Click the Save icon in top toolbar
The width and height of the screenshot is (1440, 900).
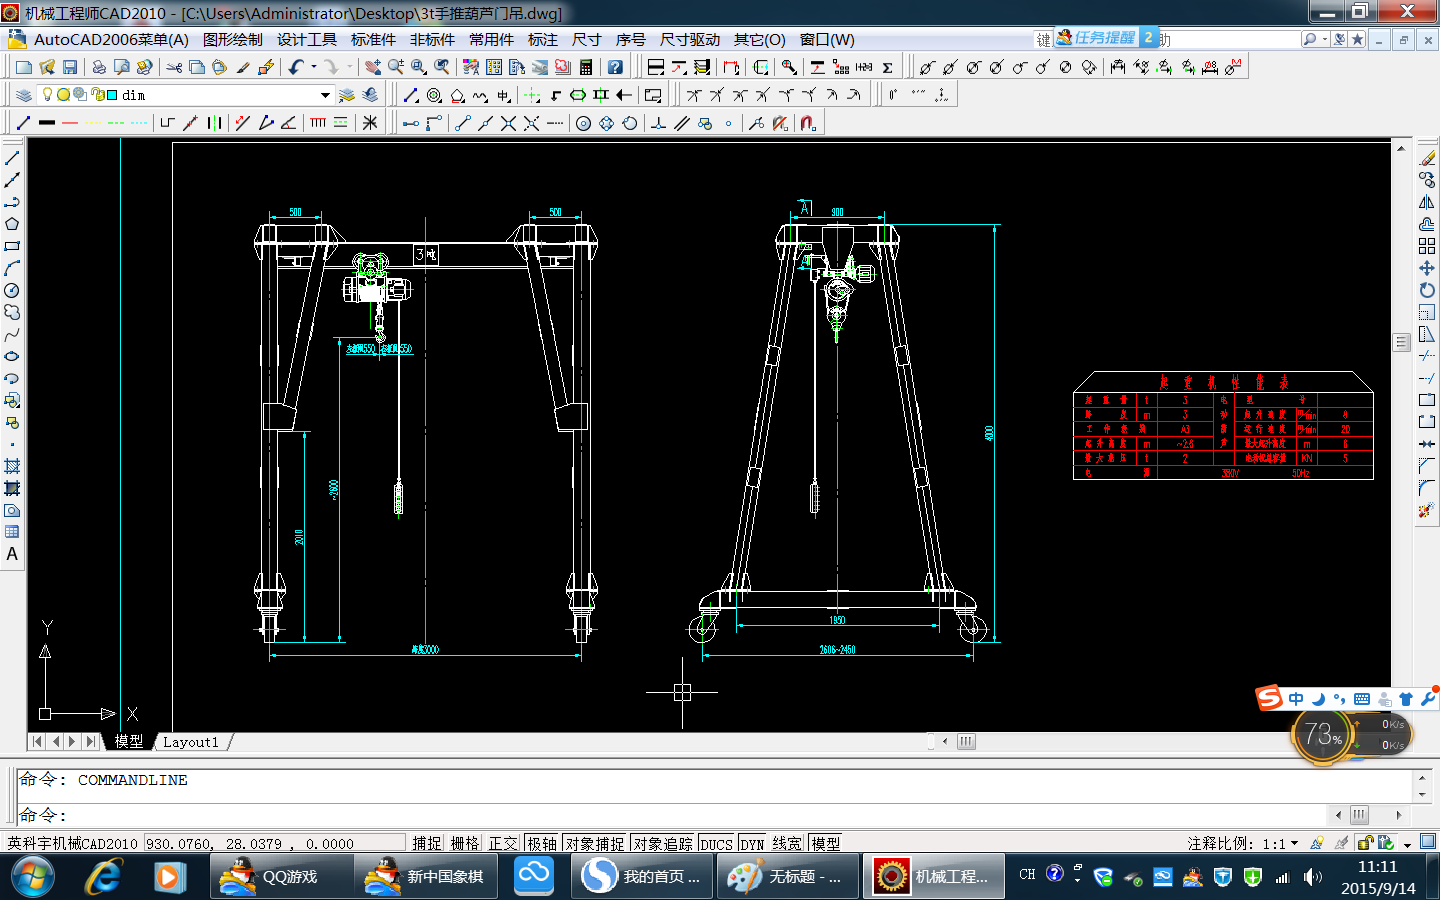70,67
